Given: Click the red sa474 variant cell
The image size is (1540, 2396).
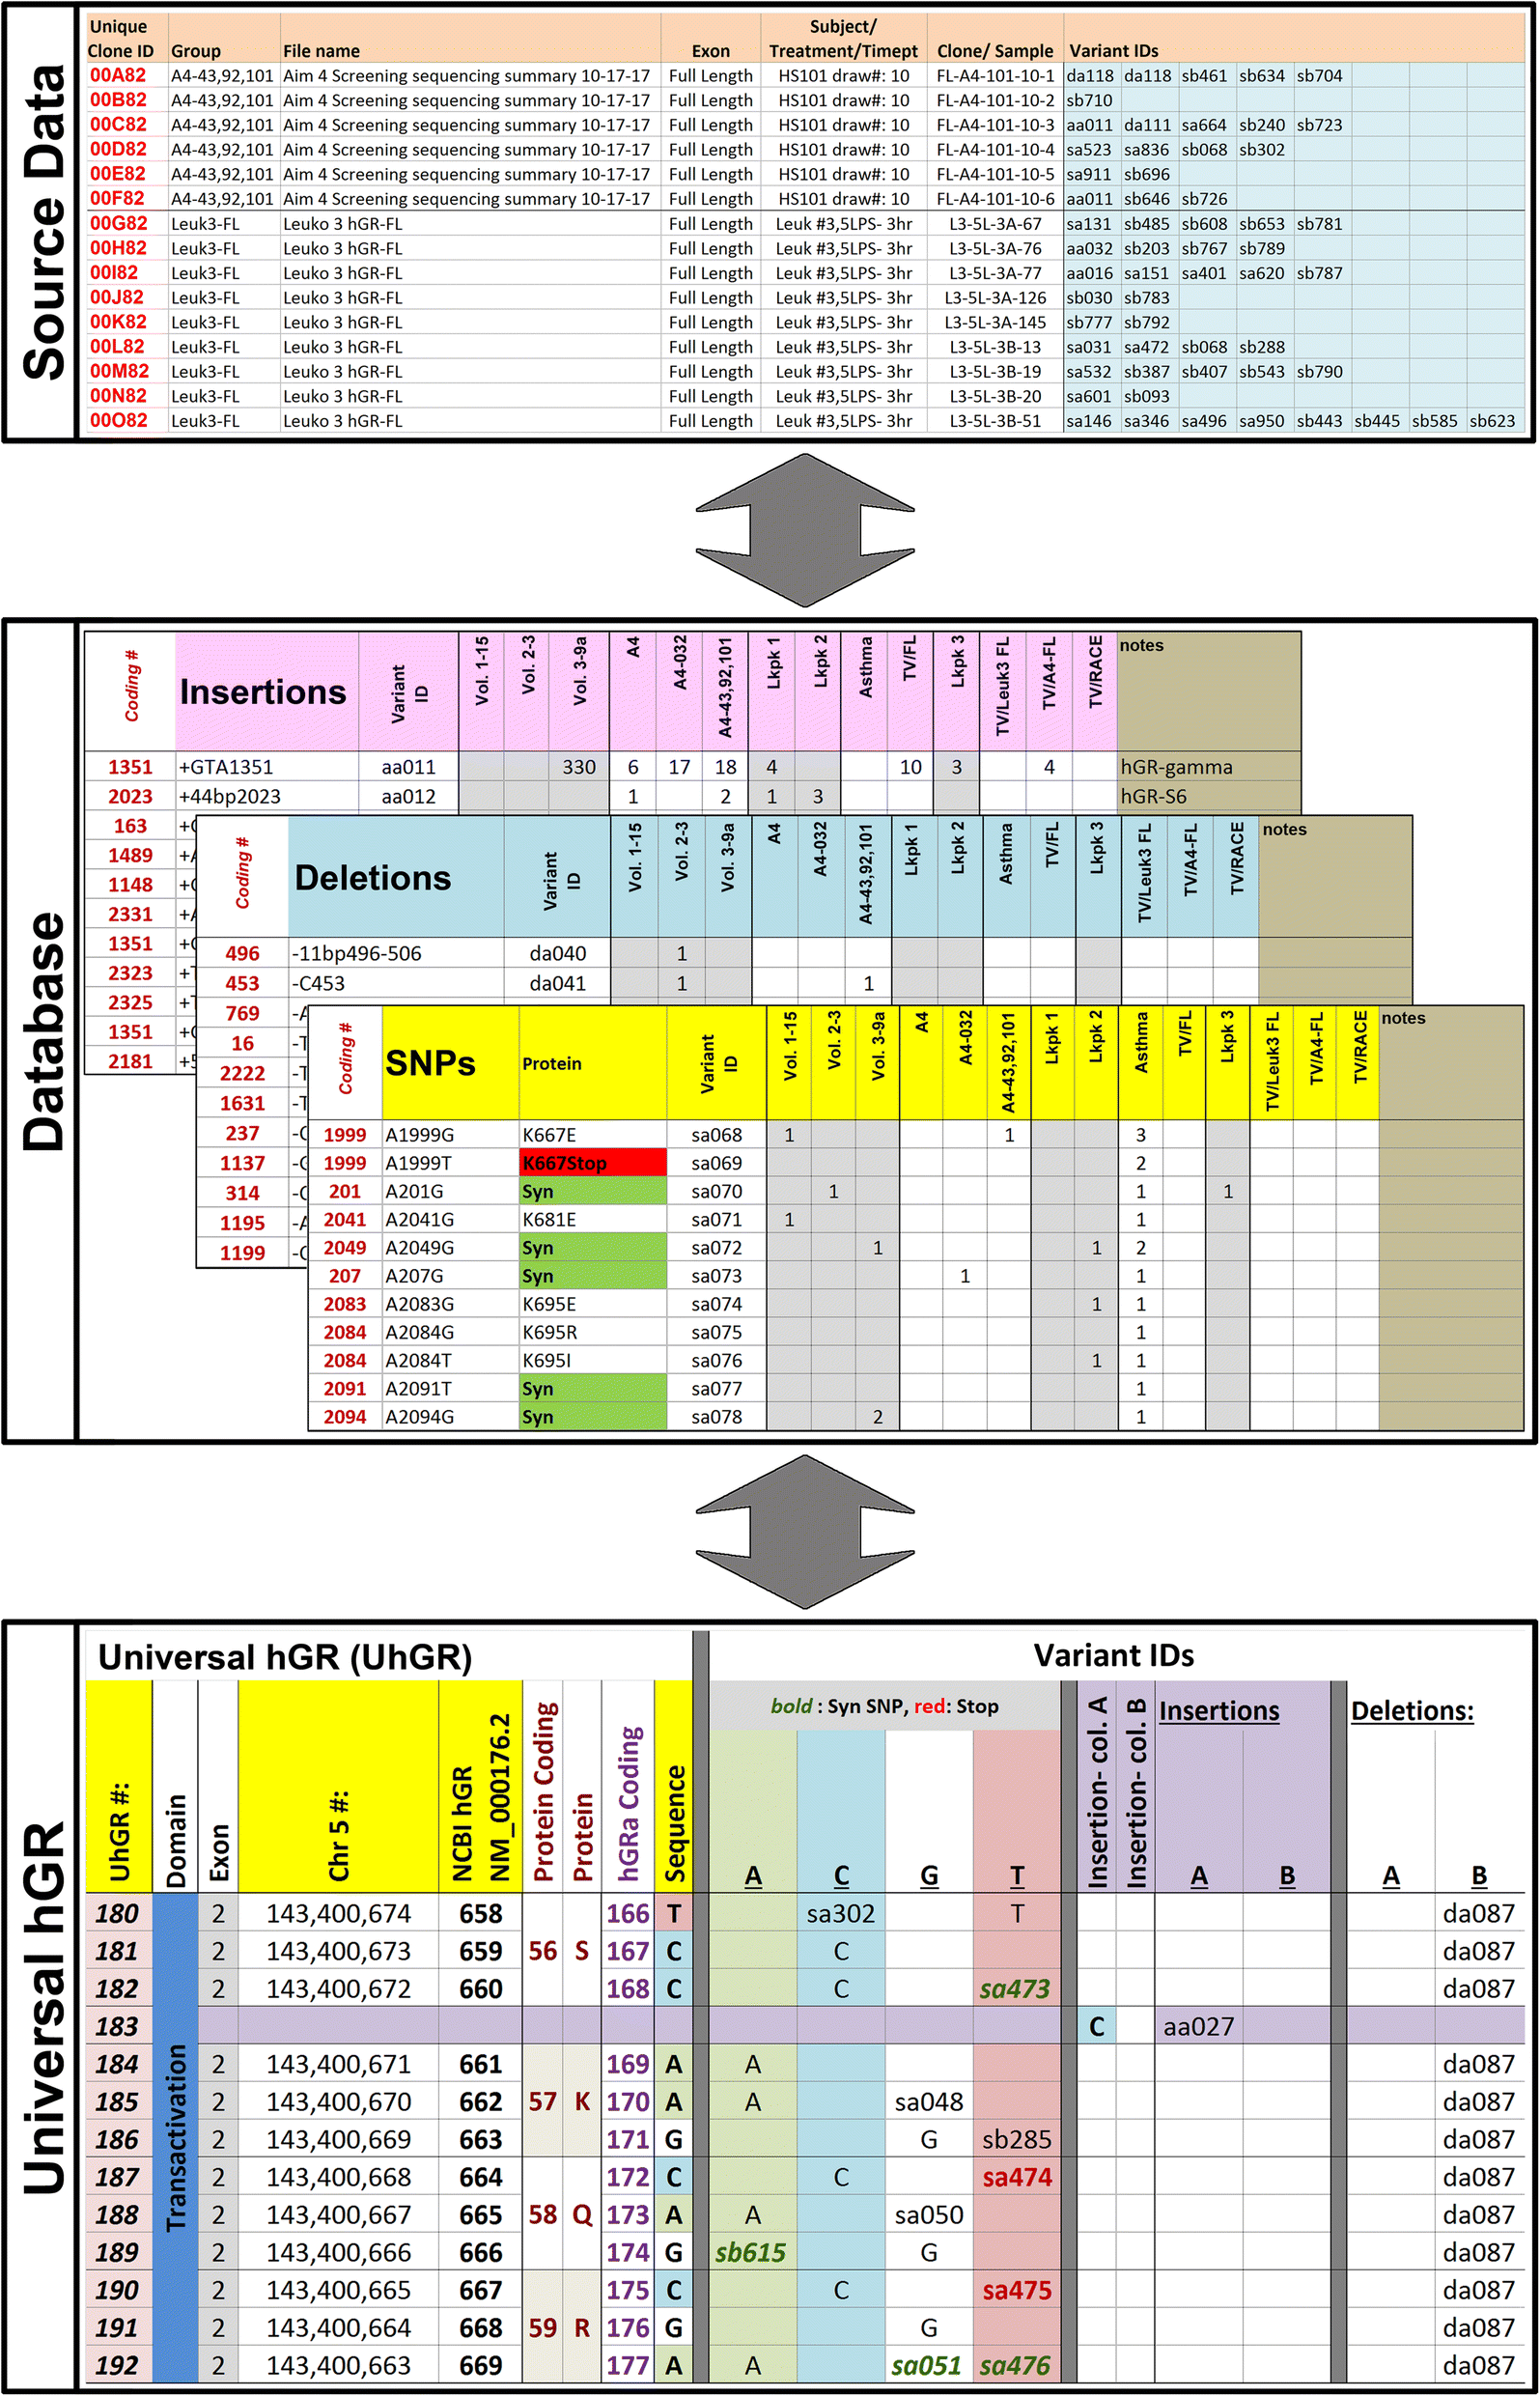Looking at the screenshot, I should tap(1016, 2176).
